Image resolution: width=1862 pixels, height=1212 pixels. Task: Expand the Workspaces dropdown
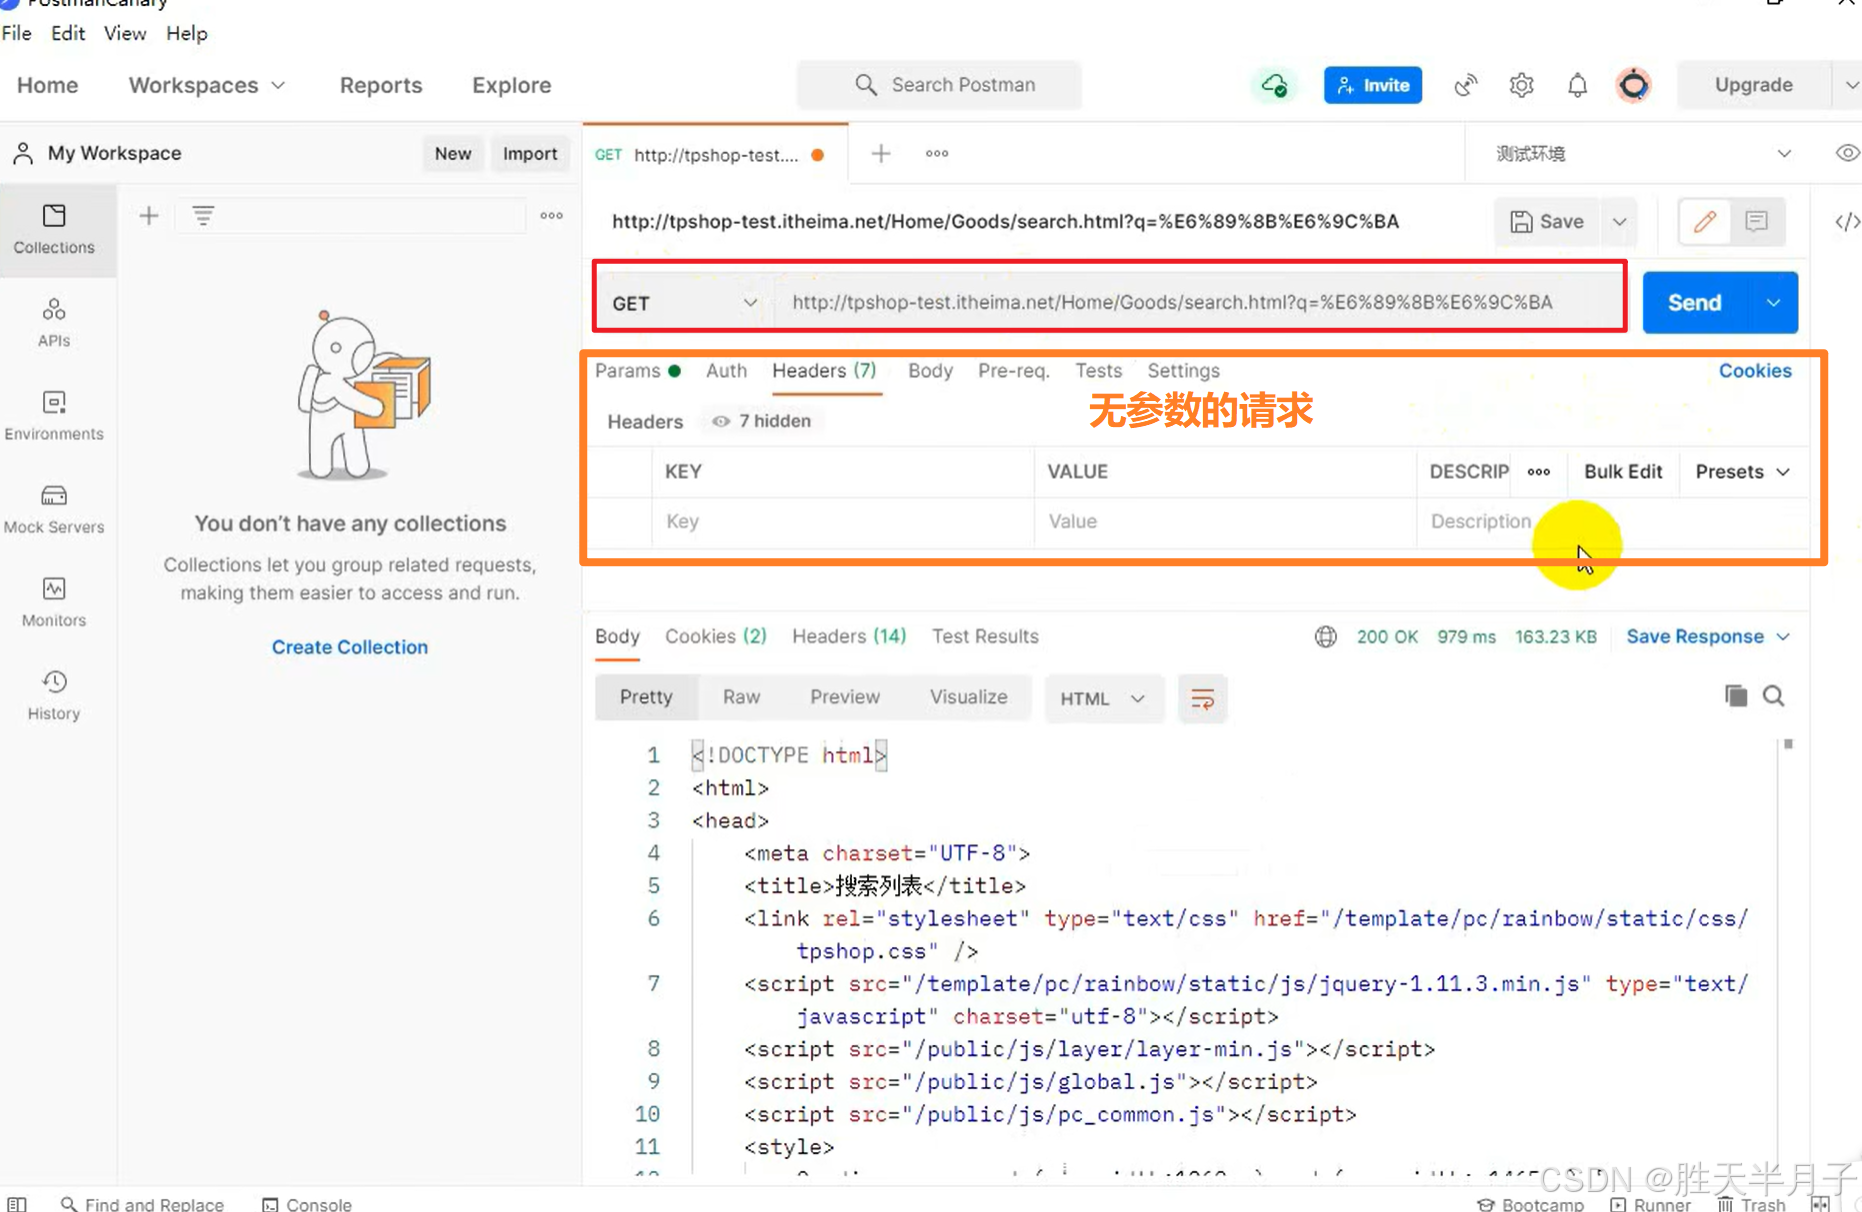tap(207, 85)
